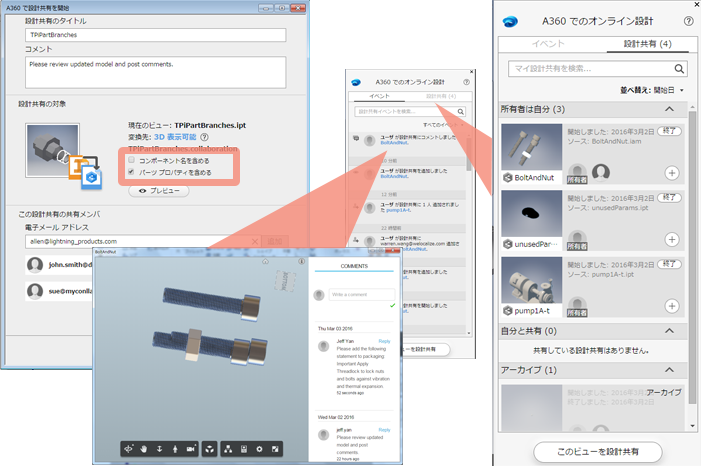This screenshot has width=701, height=467.
Task: Click search magnifier in large design share panel
Action: (x=679, y=69)
